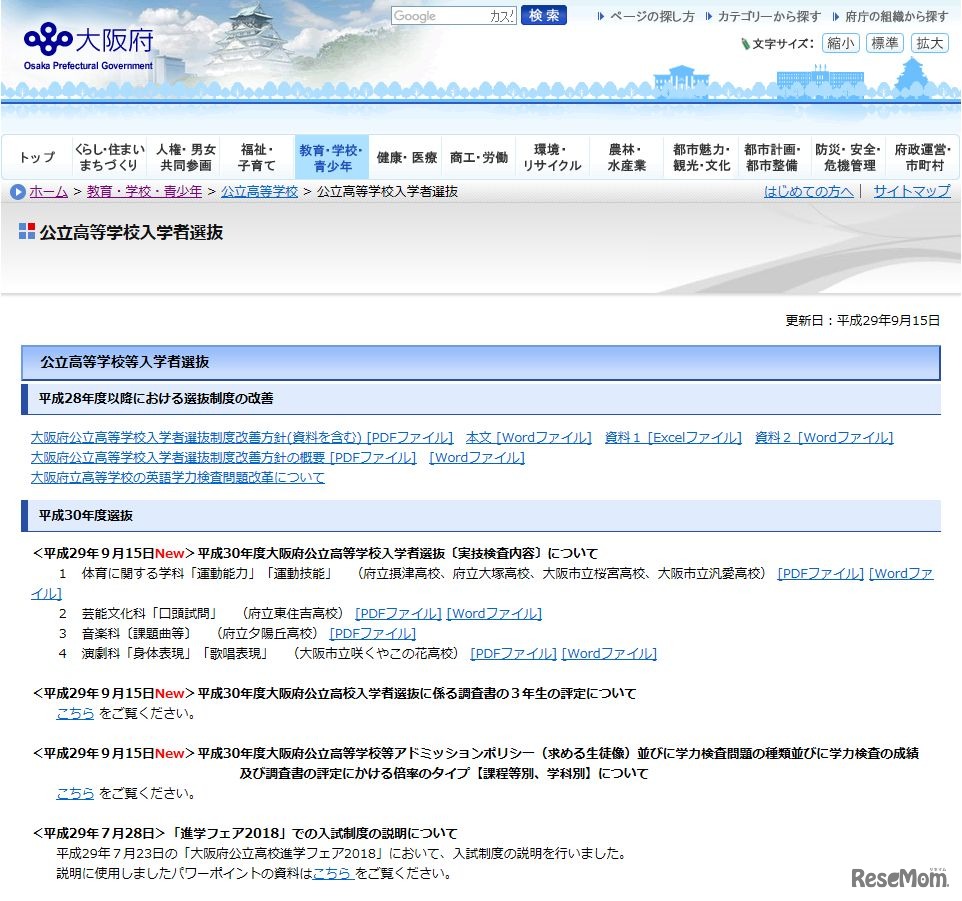This screenshot has width=962, height=901.
Task: Enlarge text with the 拡大 button
Action: 928,43
